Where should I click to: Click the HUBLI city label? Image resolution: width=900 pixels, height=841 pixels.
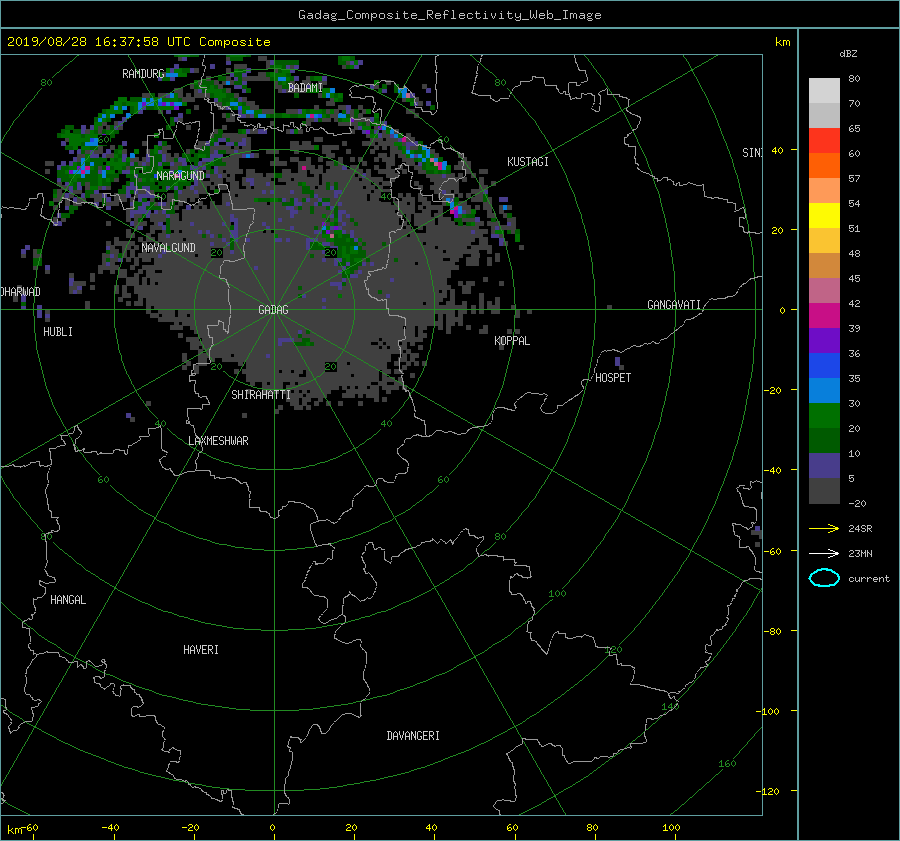coord(58,332)
